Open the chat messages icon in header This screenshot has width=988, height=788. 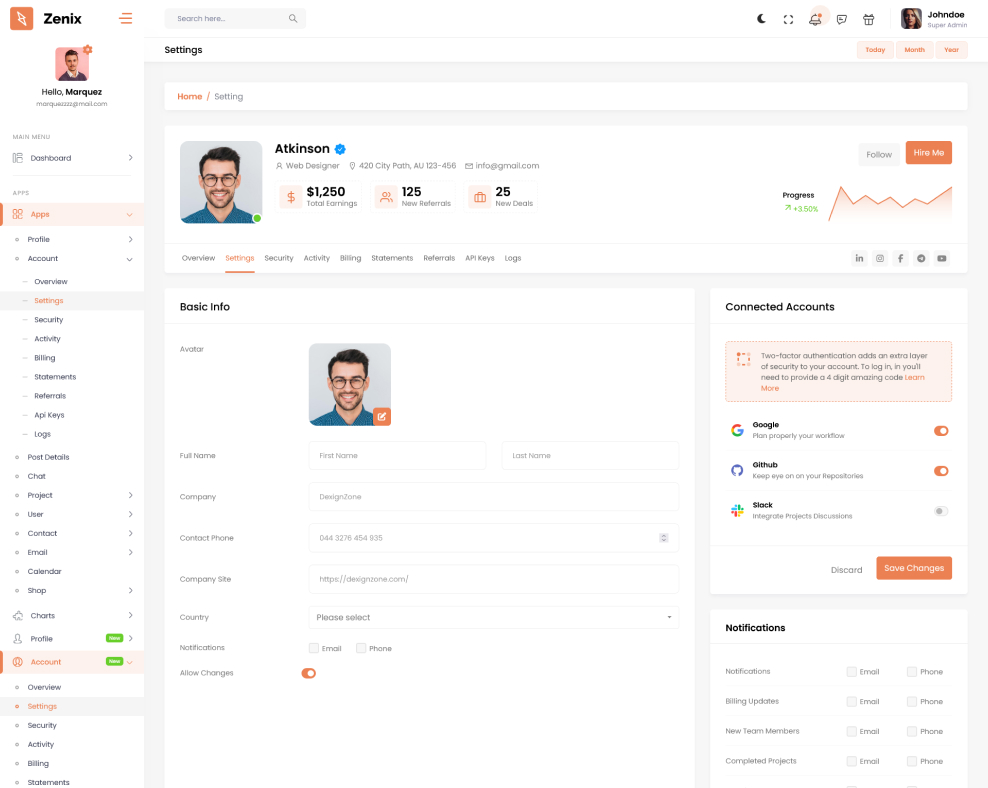pos(842,19)
